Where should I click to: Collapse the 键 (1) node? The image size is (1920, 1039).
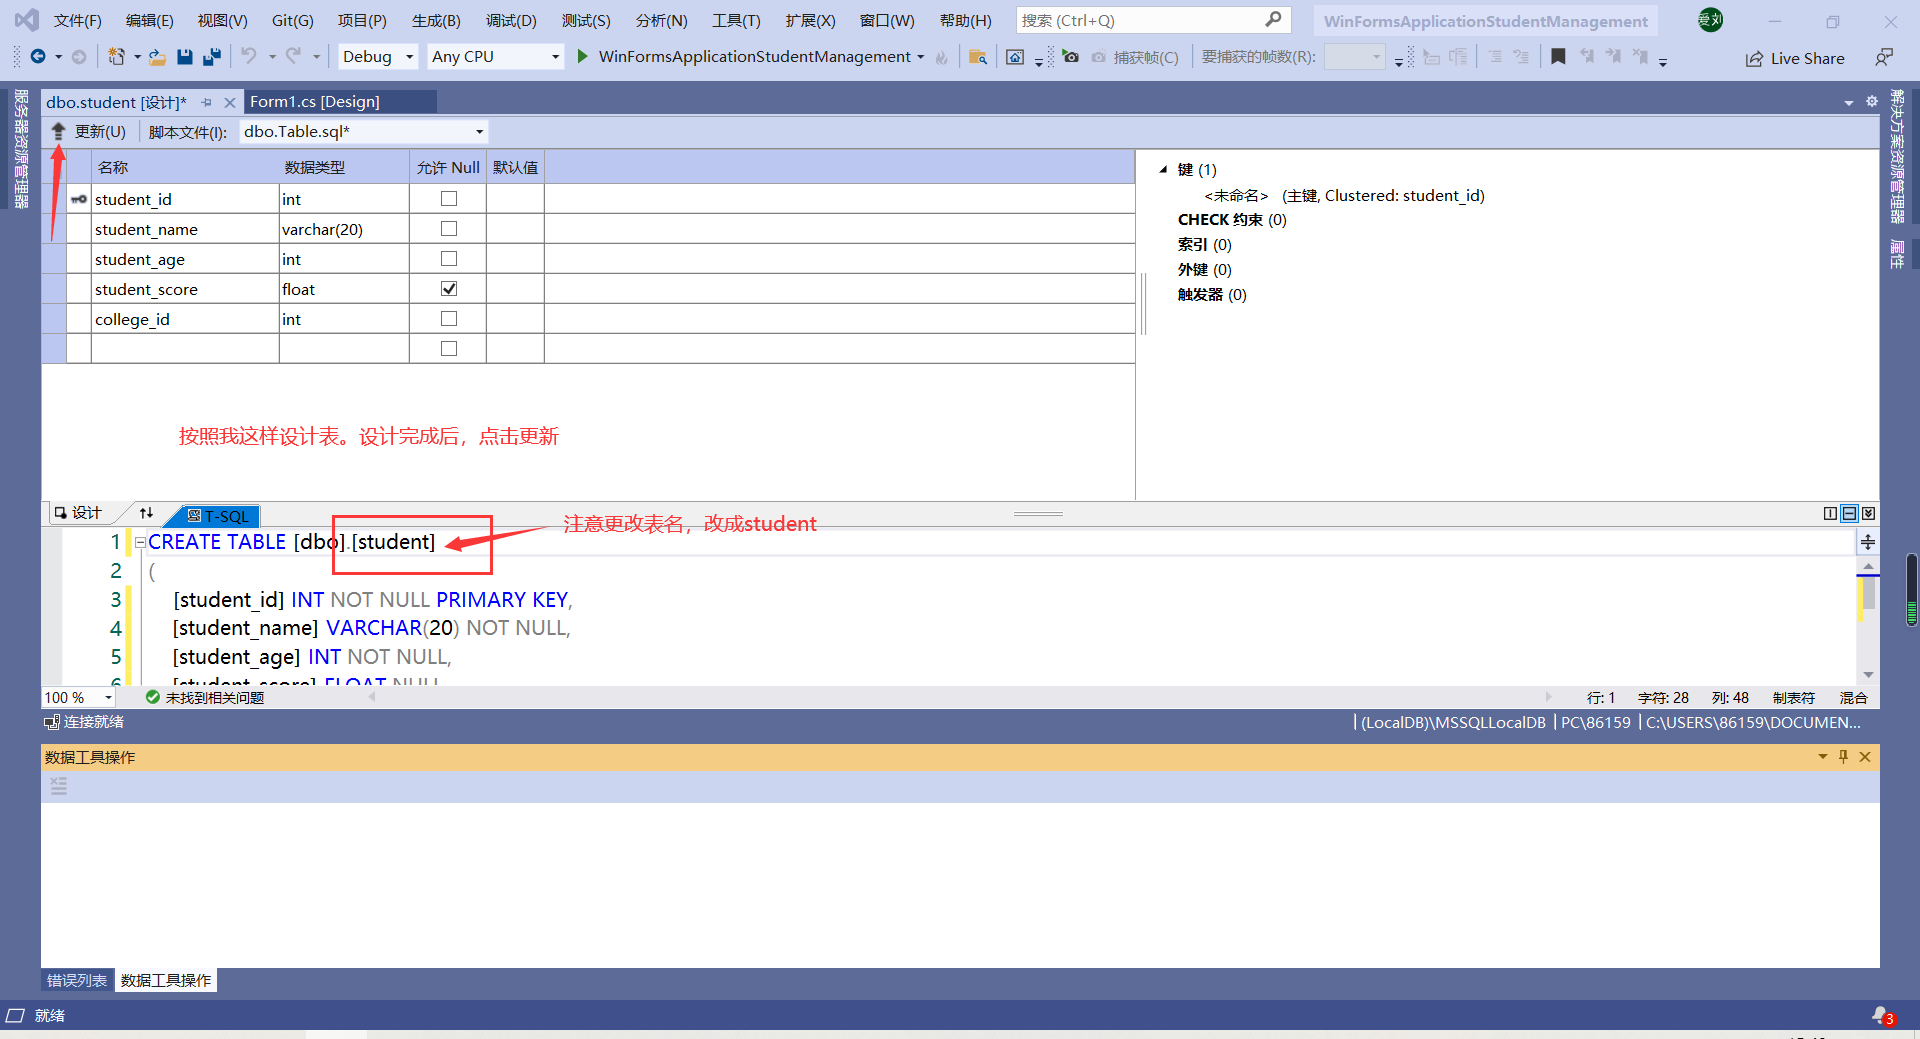click(1163, 169)
